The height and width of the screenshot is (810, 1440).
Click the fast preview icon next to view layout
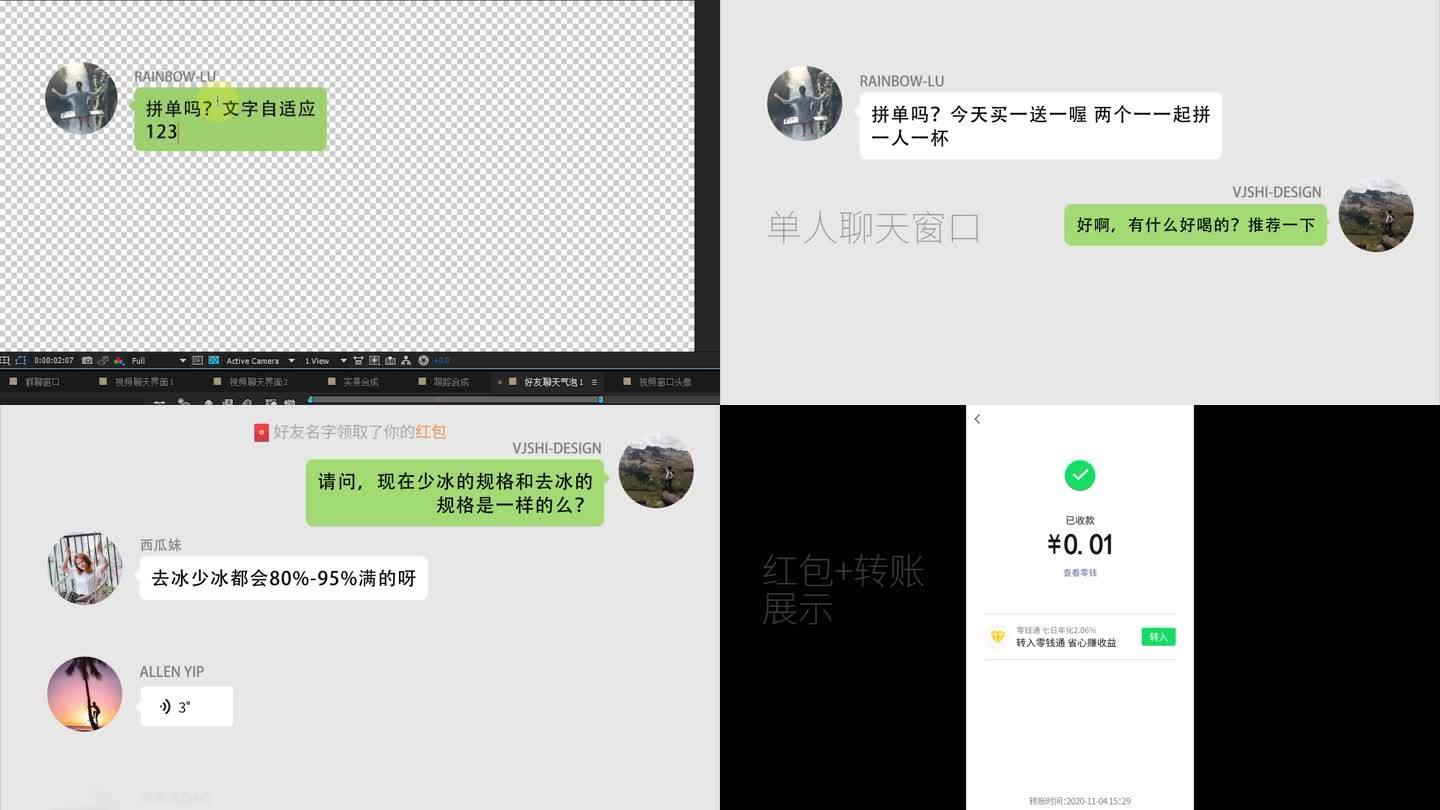374,360
